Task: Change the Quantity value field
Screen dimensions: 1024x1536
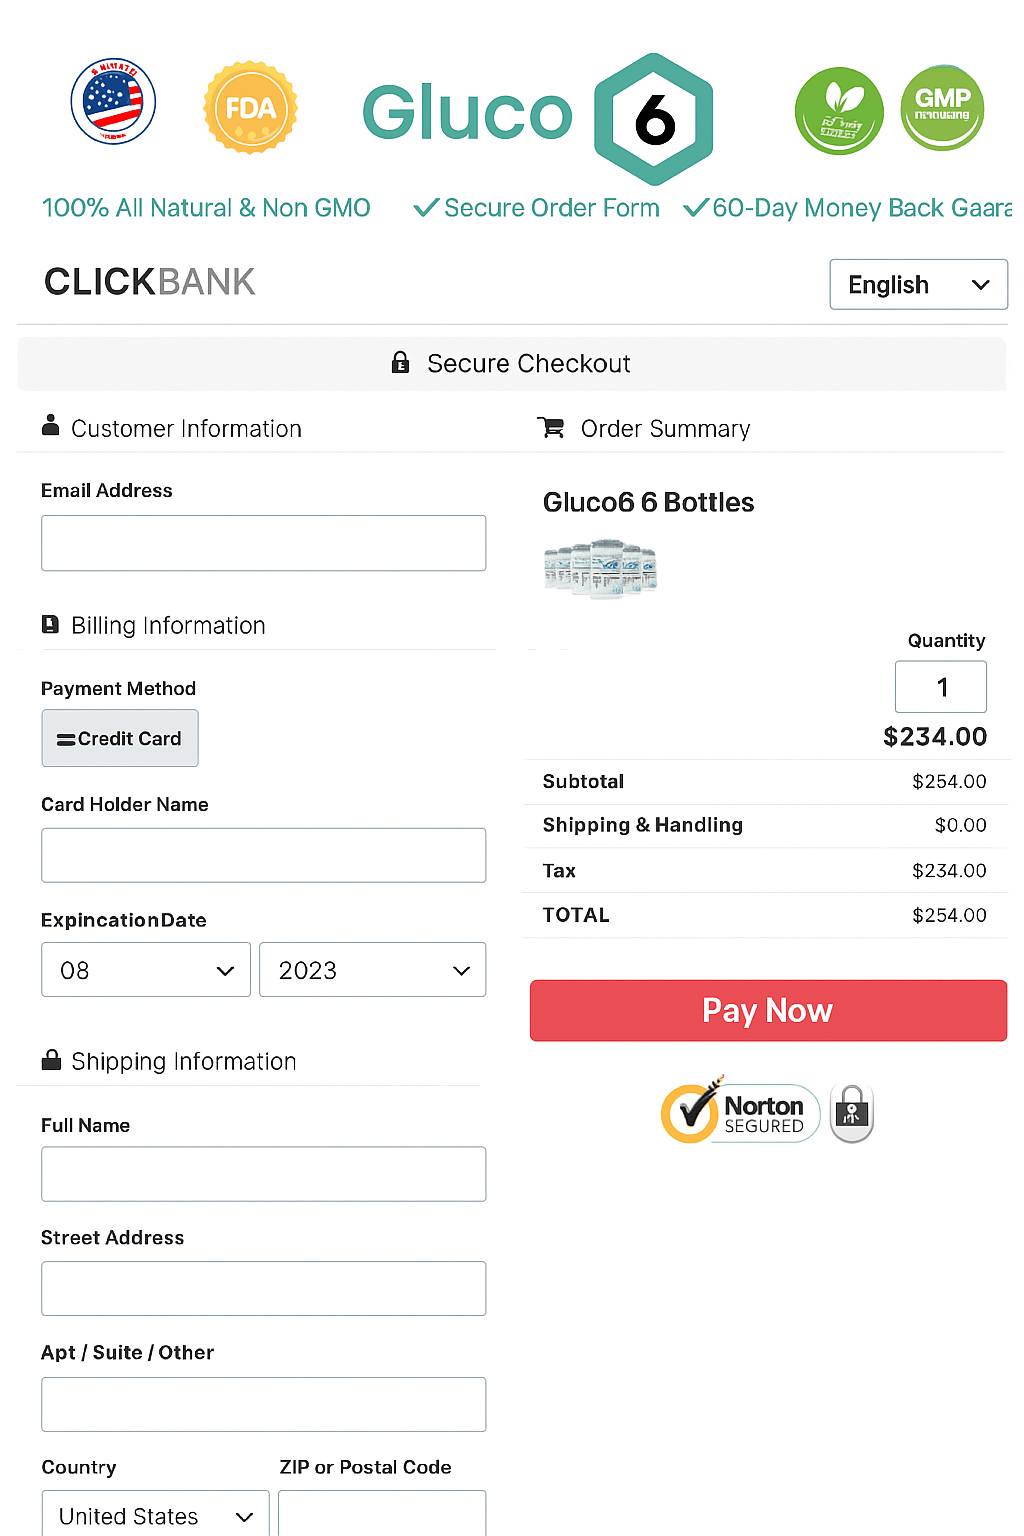Action: [940, 687]
